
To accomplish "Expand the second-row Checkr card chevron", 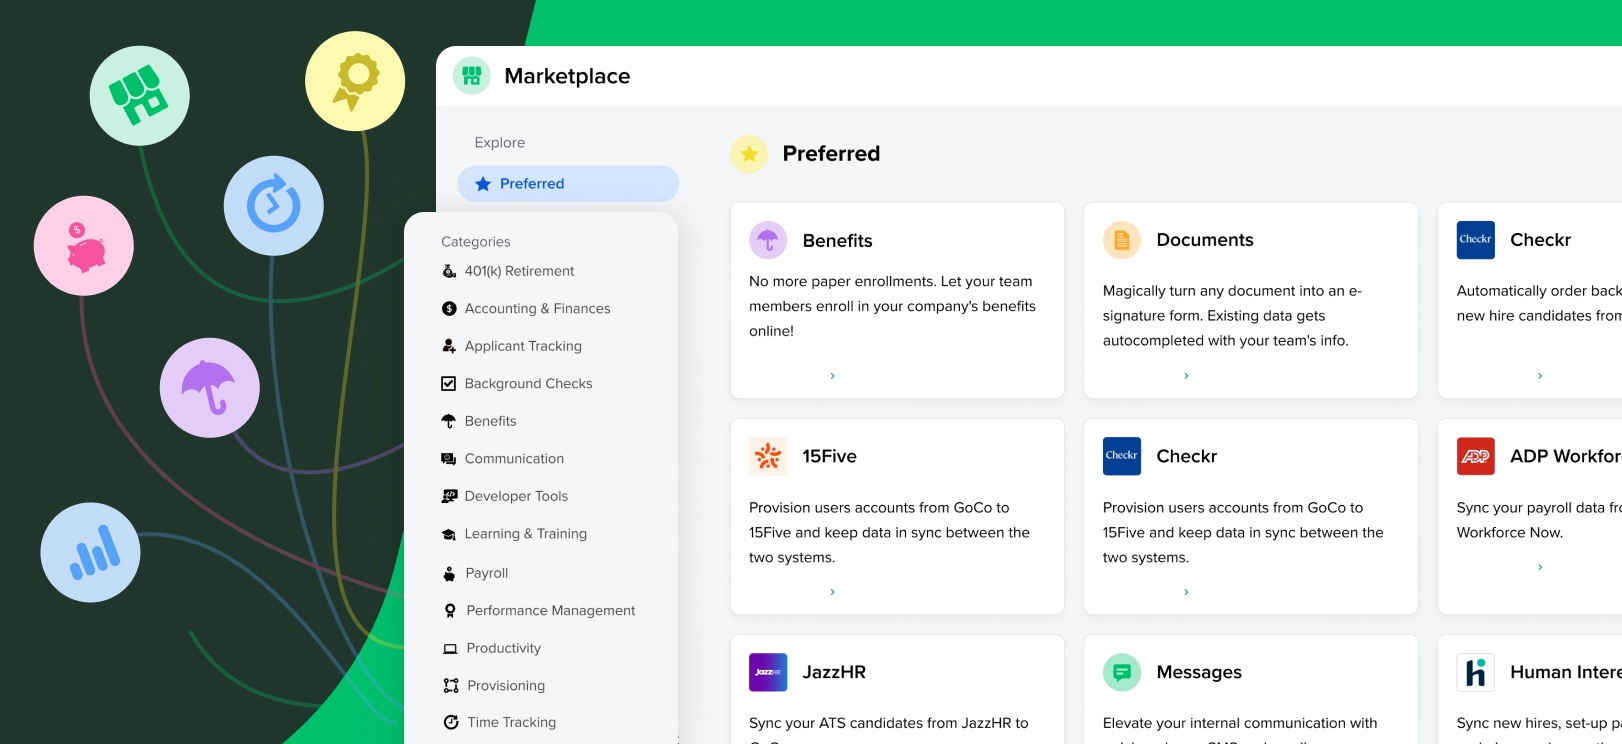I will pyautogui.click(x=1186, y=592).
